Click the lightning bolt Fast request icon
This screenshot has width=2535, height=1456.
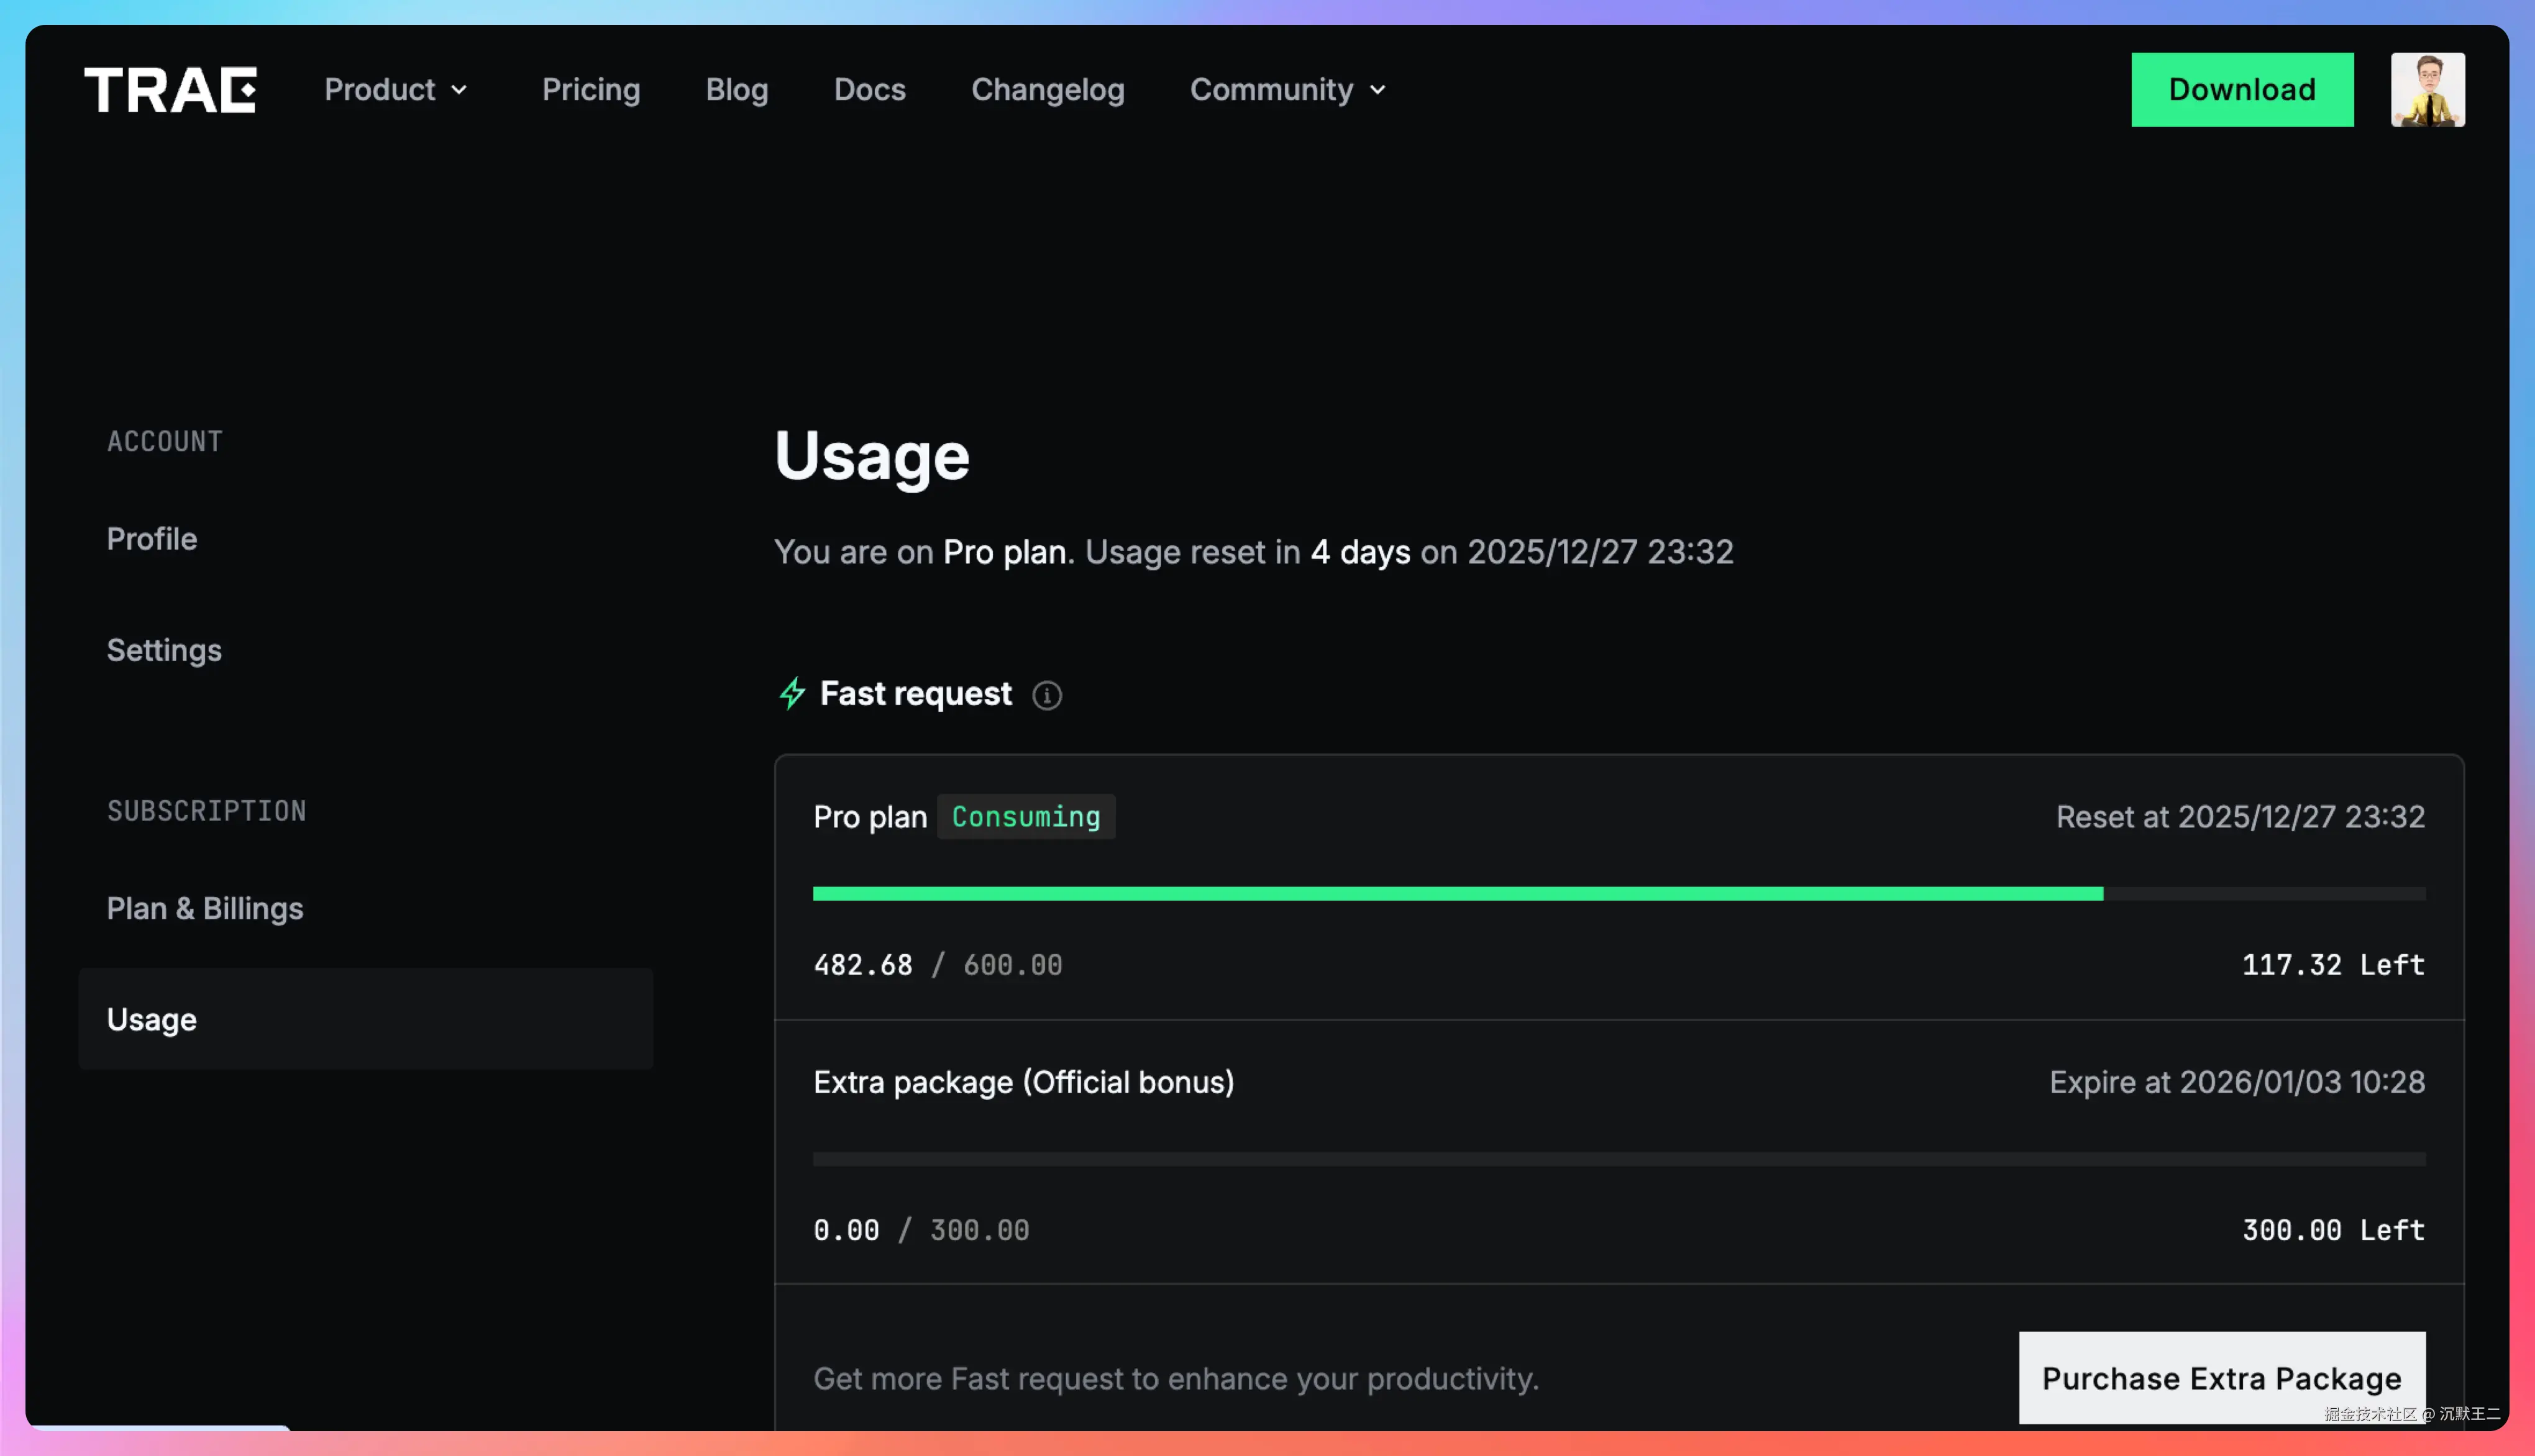792,693
